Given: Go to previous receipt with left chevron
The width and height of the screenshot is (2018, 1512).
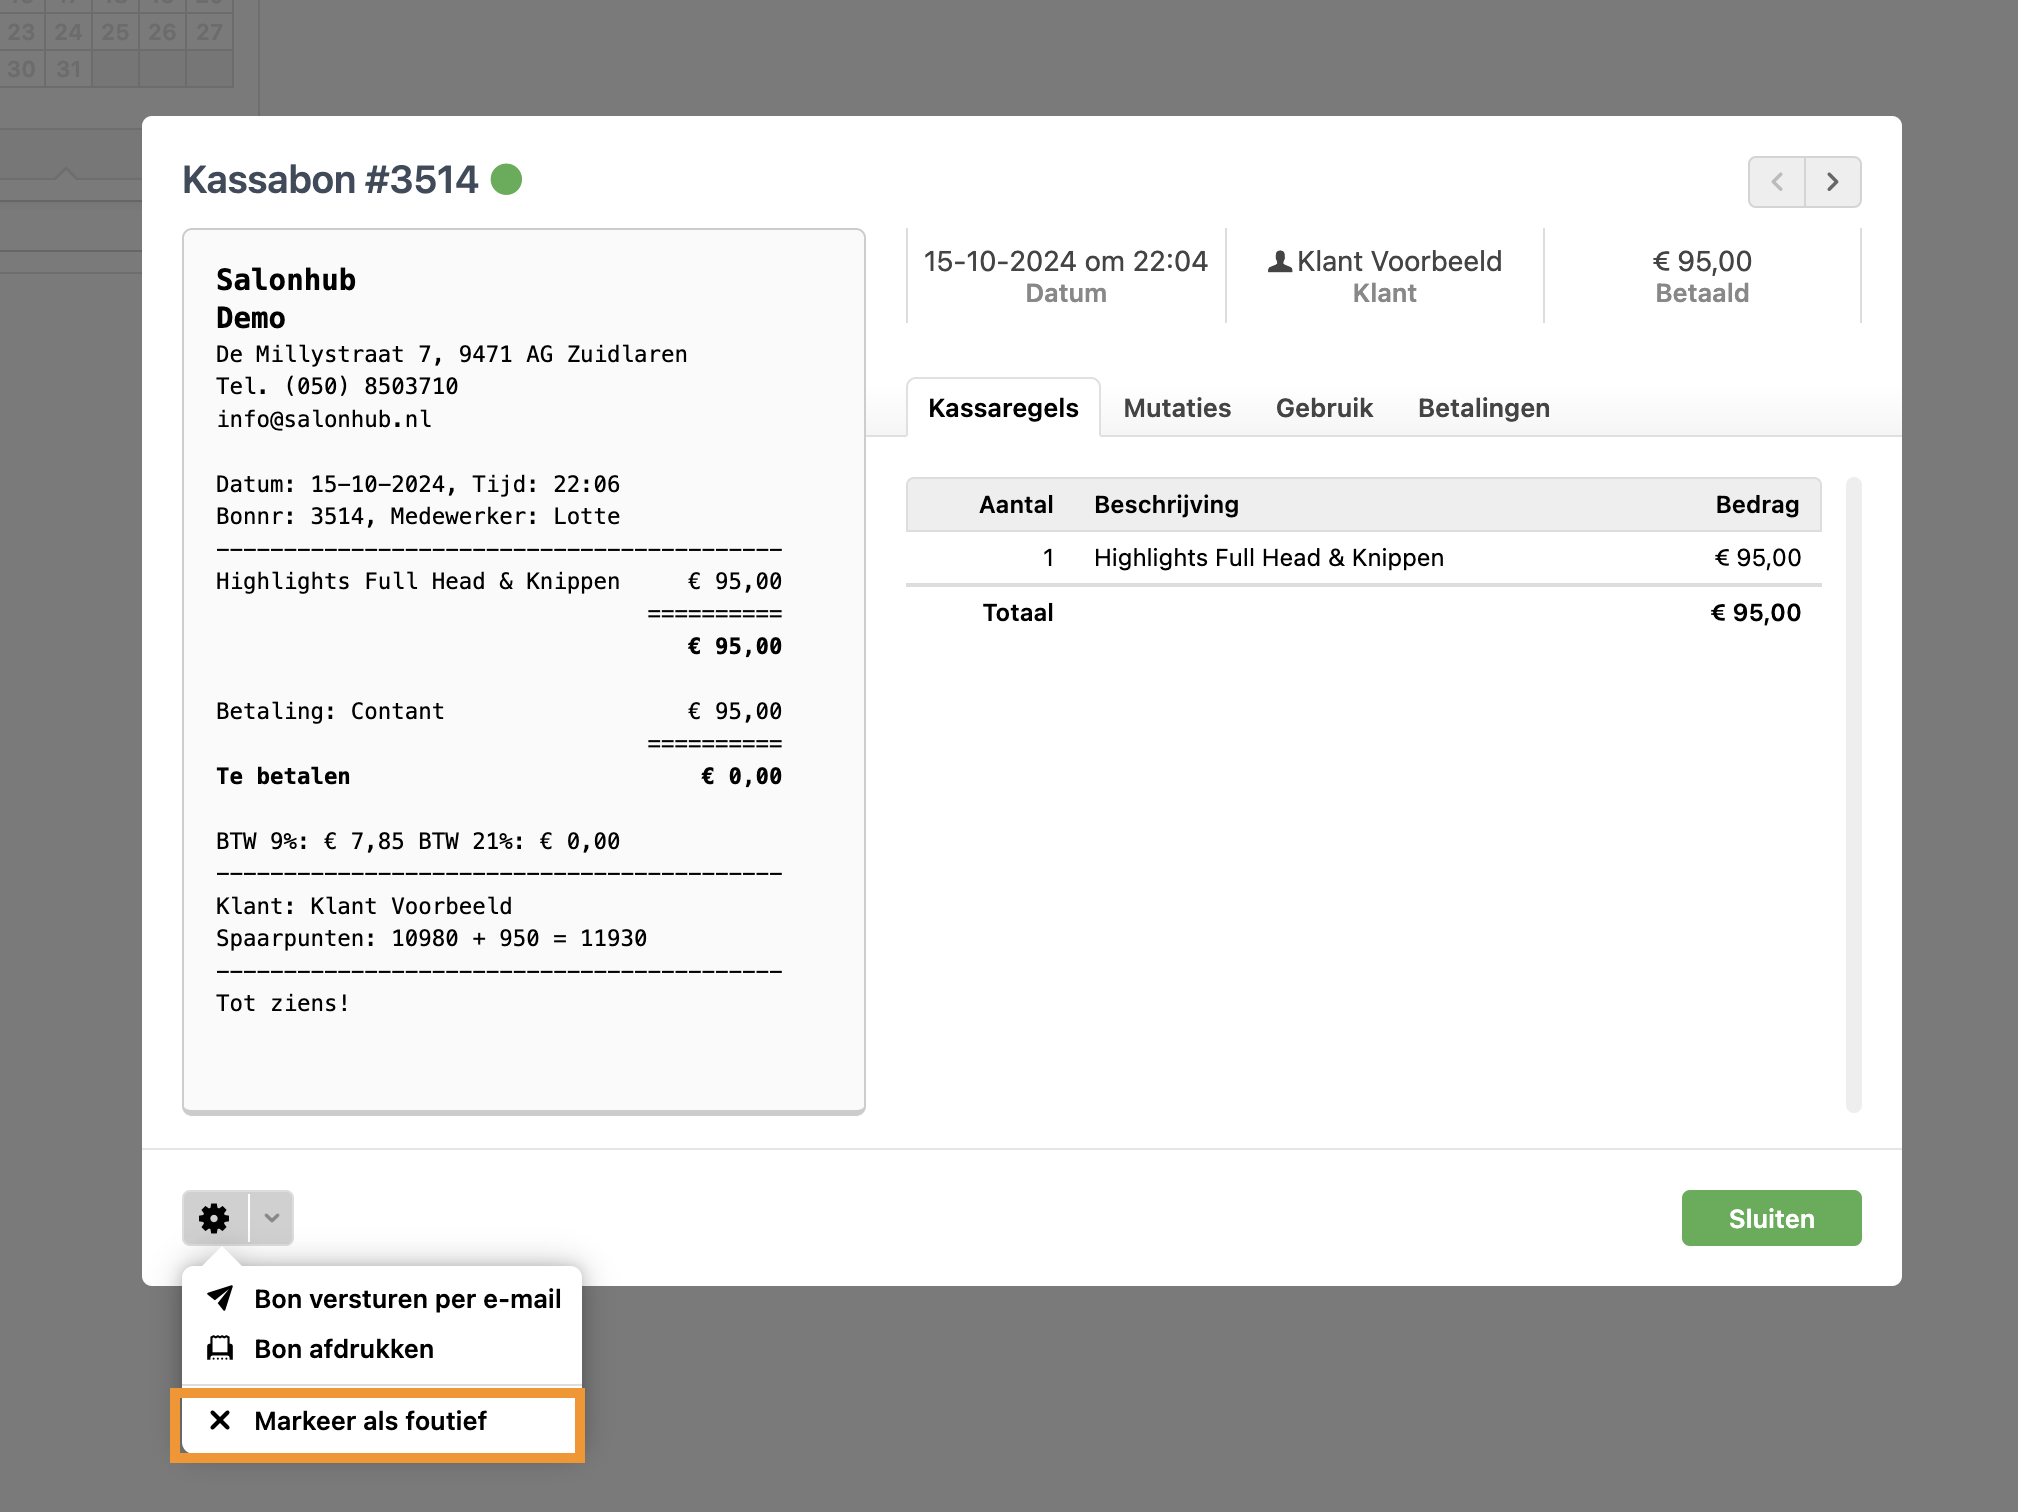Looking at the screenshot, I should (x=1777, y=182).
